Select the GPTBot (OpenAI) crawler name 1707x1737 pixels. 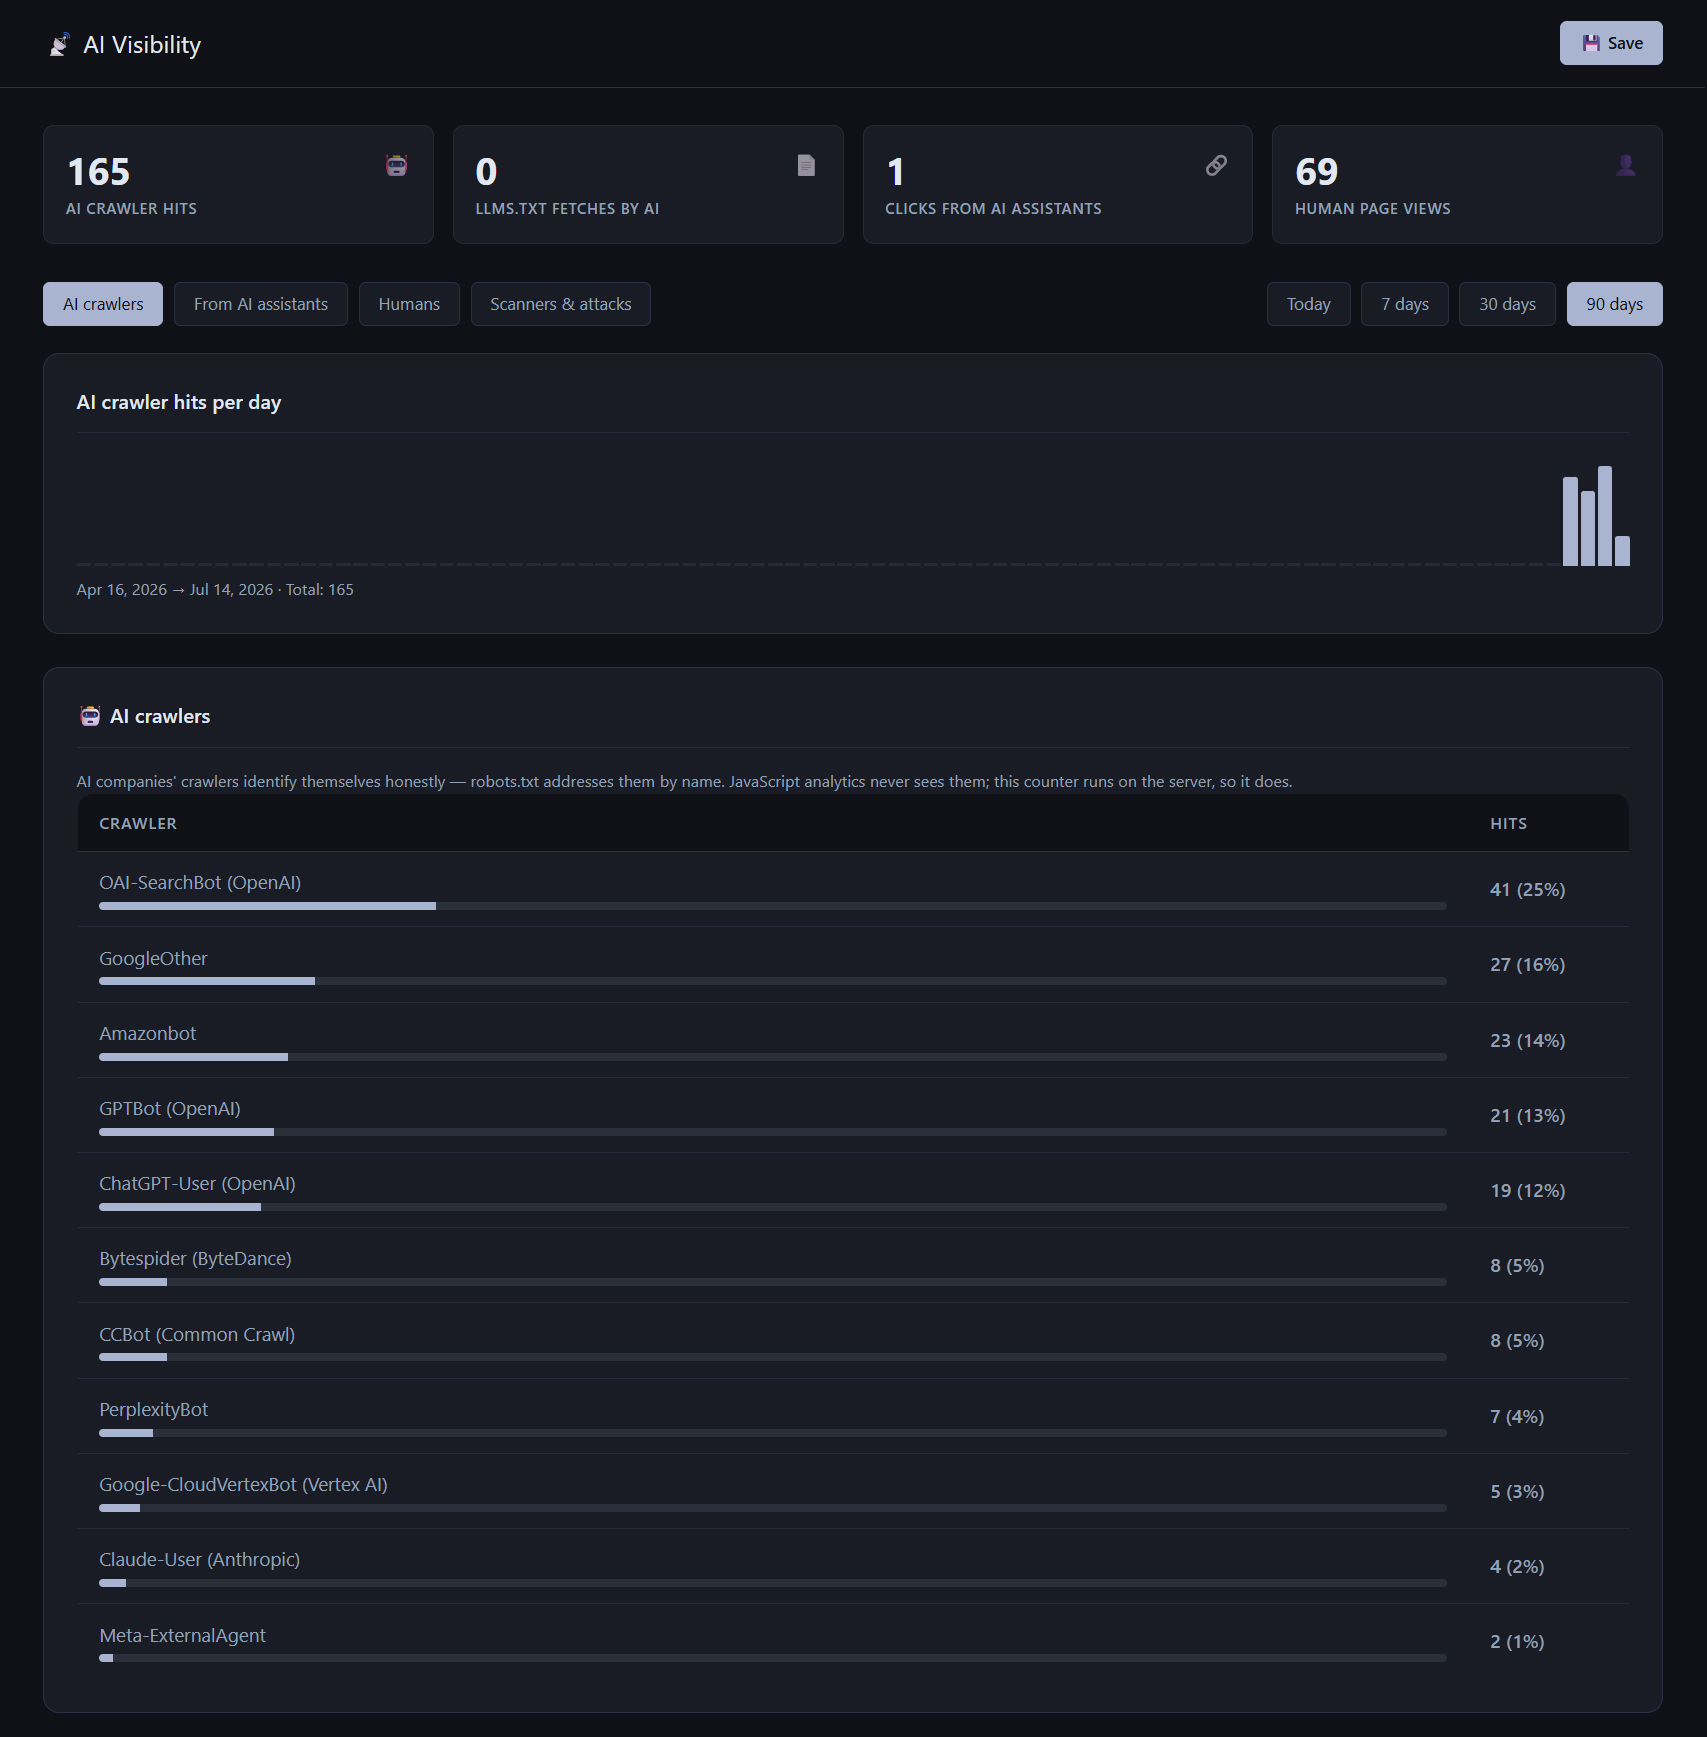[170, 1109]
